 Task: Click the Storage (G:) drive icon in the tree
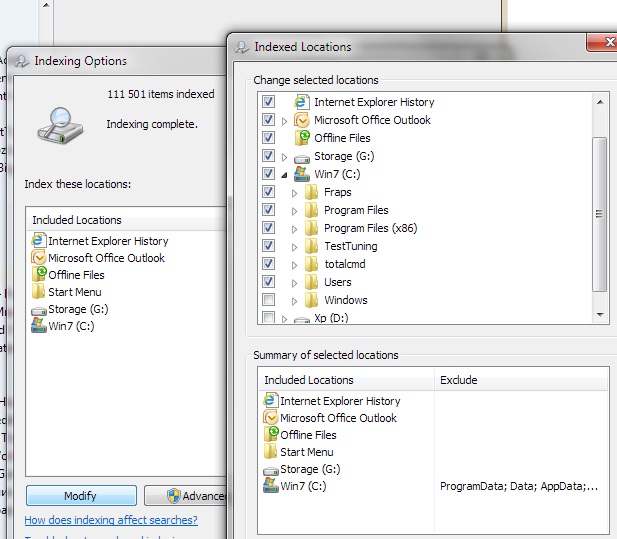click(x=302, y=159)
